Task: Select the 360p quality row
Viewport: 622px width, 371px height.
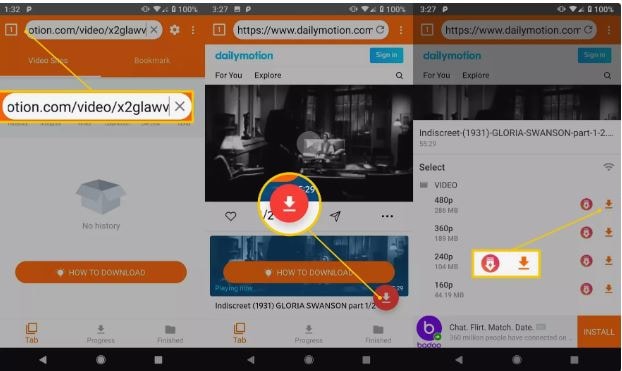Action: click(x=516, y=233)
